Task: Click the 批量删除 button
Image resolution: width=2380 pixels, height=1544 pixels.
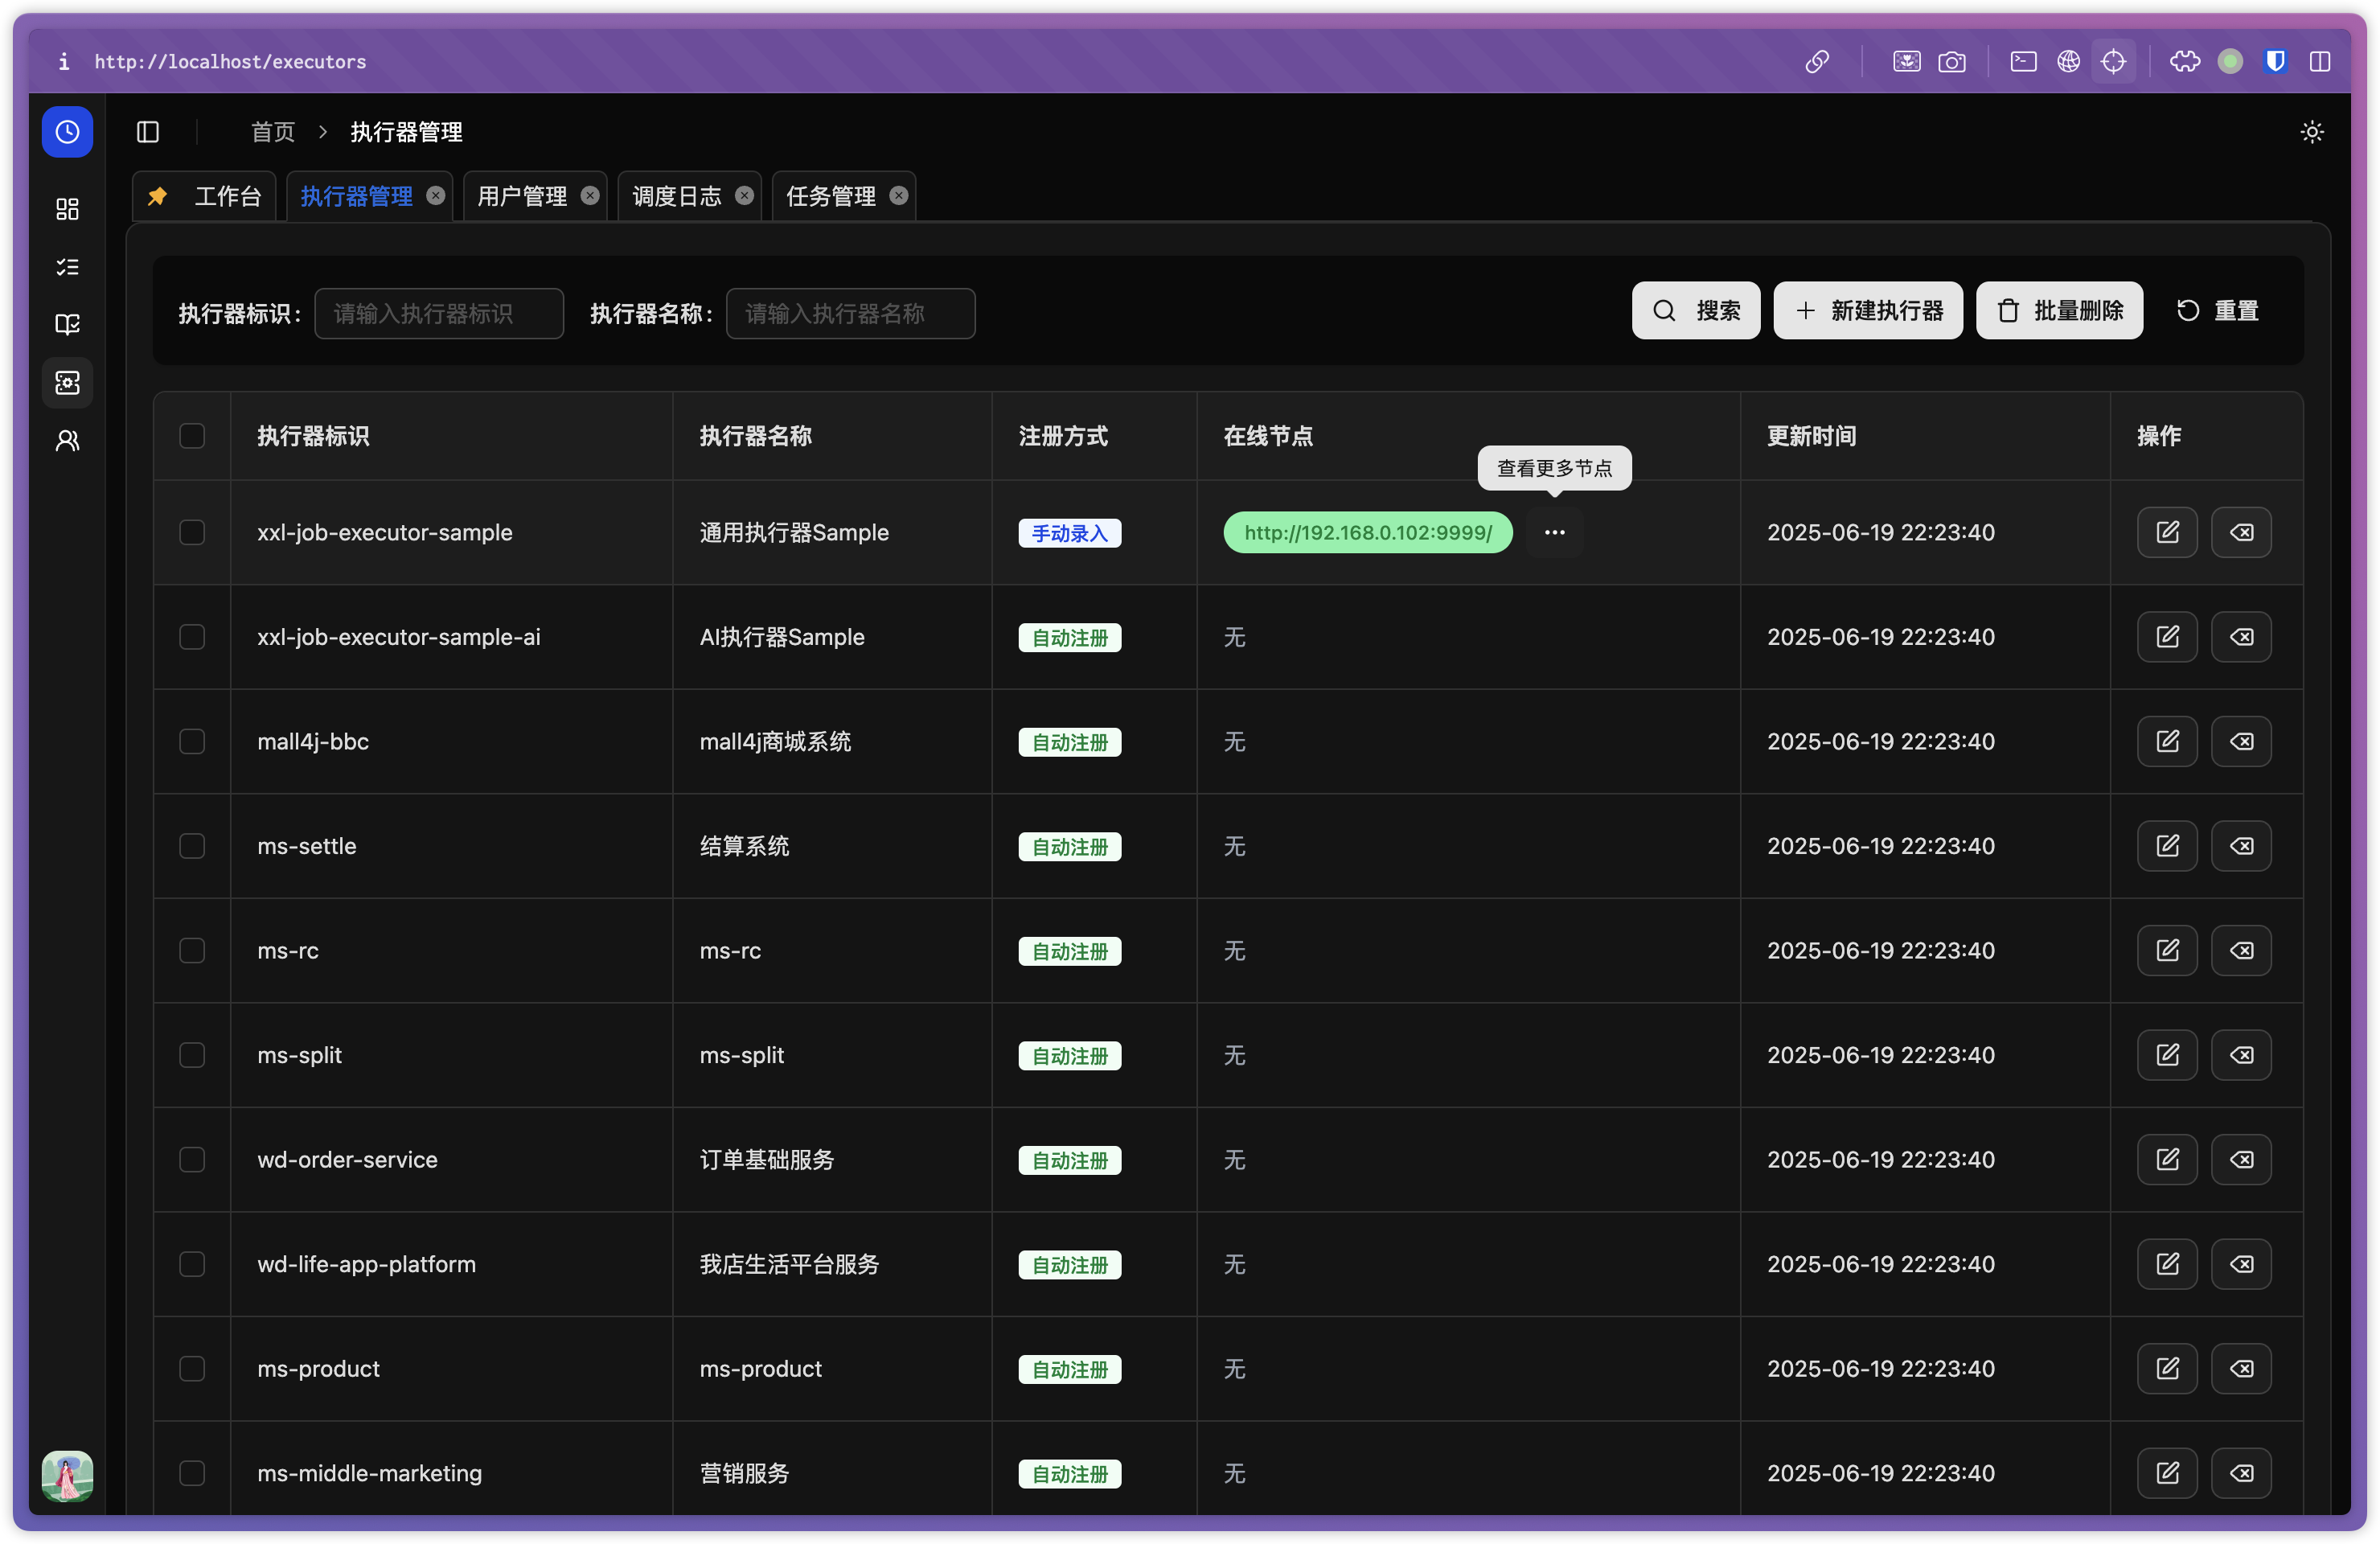Action: 2058,311
